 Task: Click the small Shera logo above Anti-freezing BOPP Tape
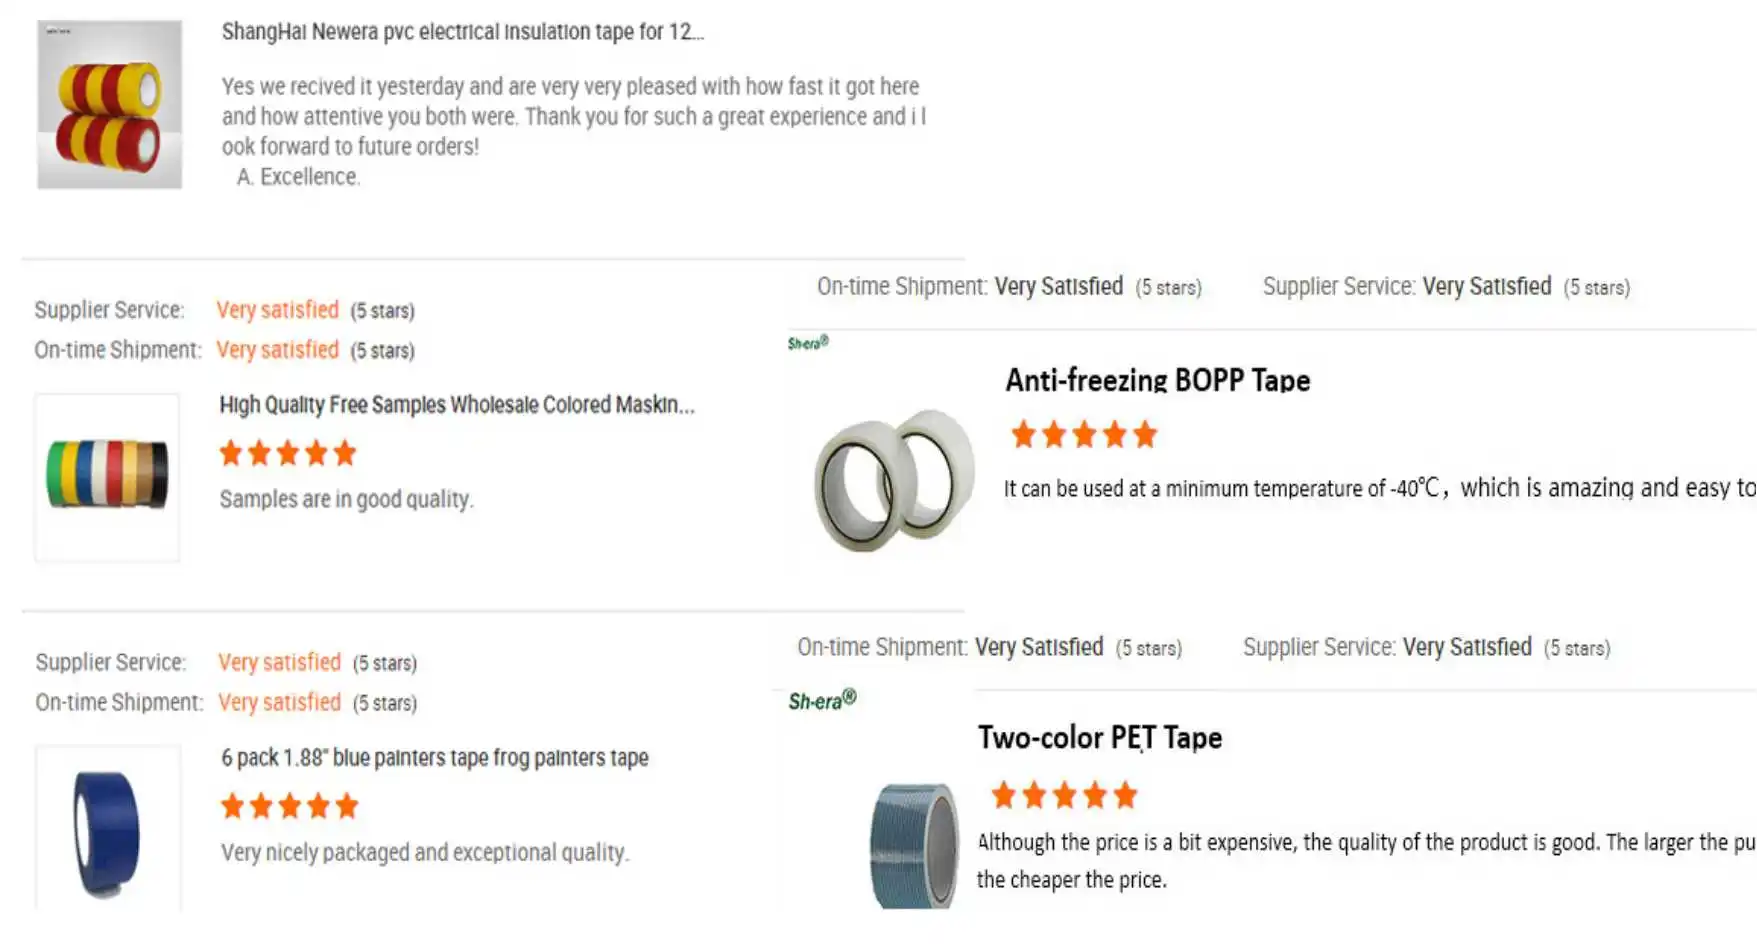point(807,343)
